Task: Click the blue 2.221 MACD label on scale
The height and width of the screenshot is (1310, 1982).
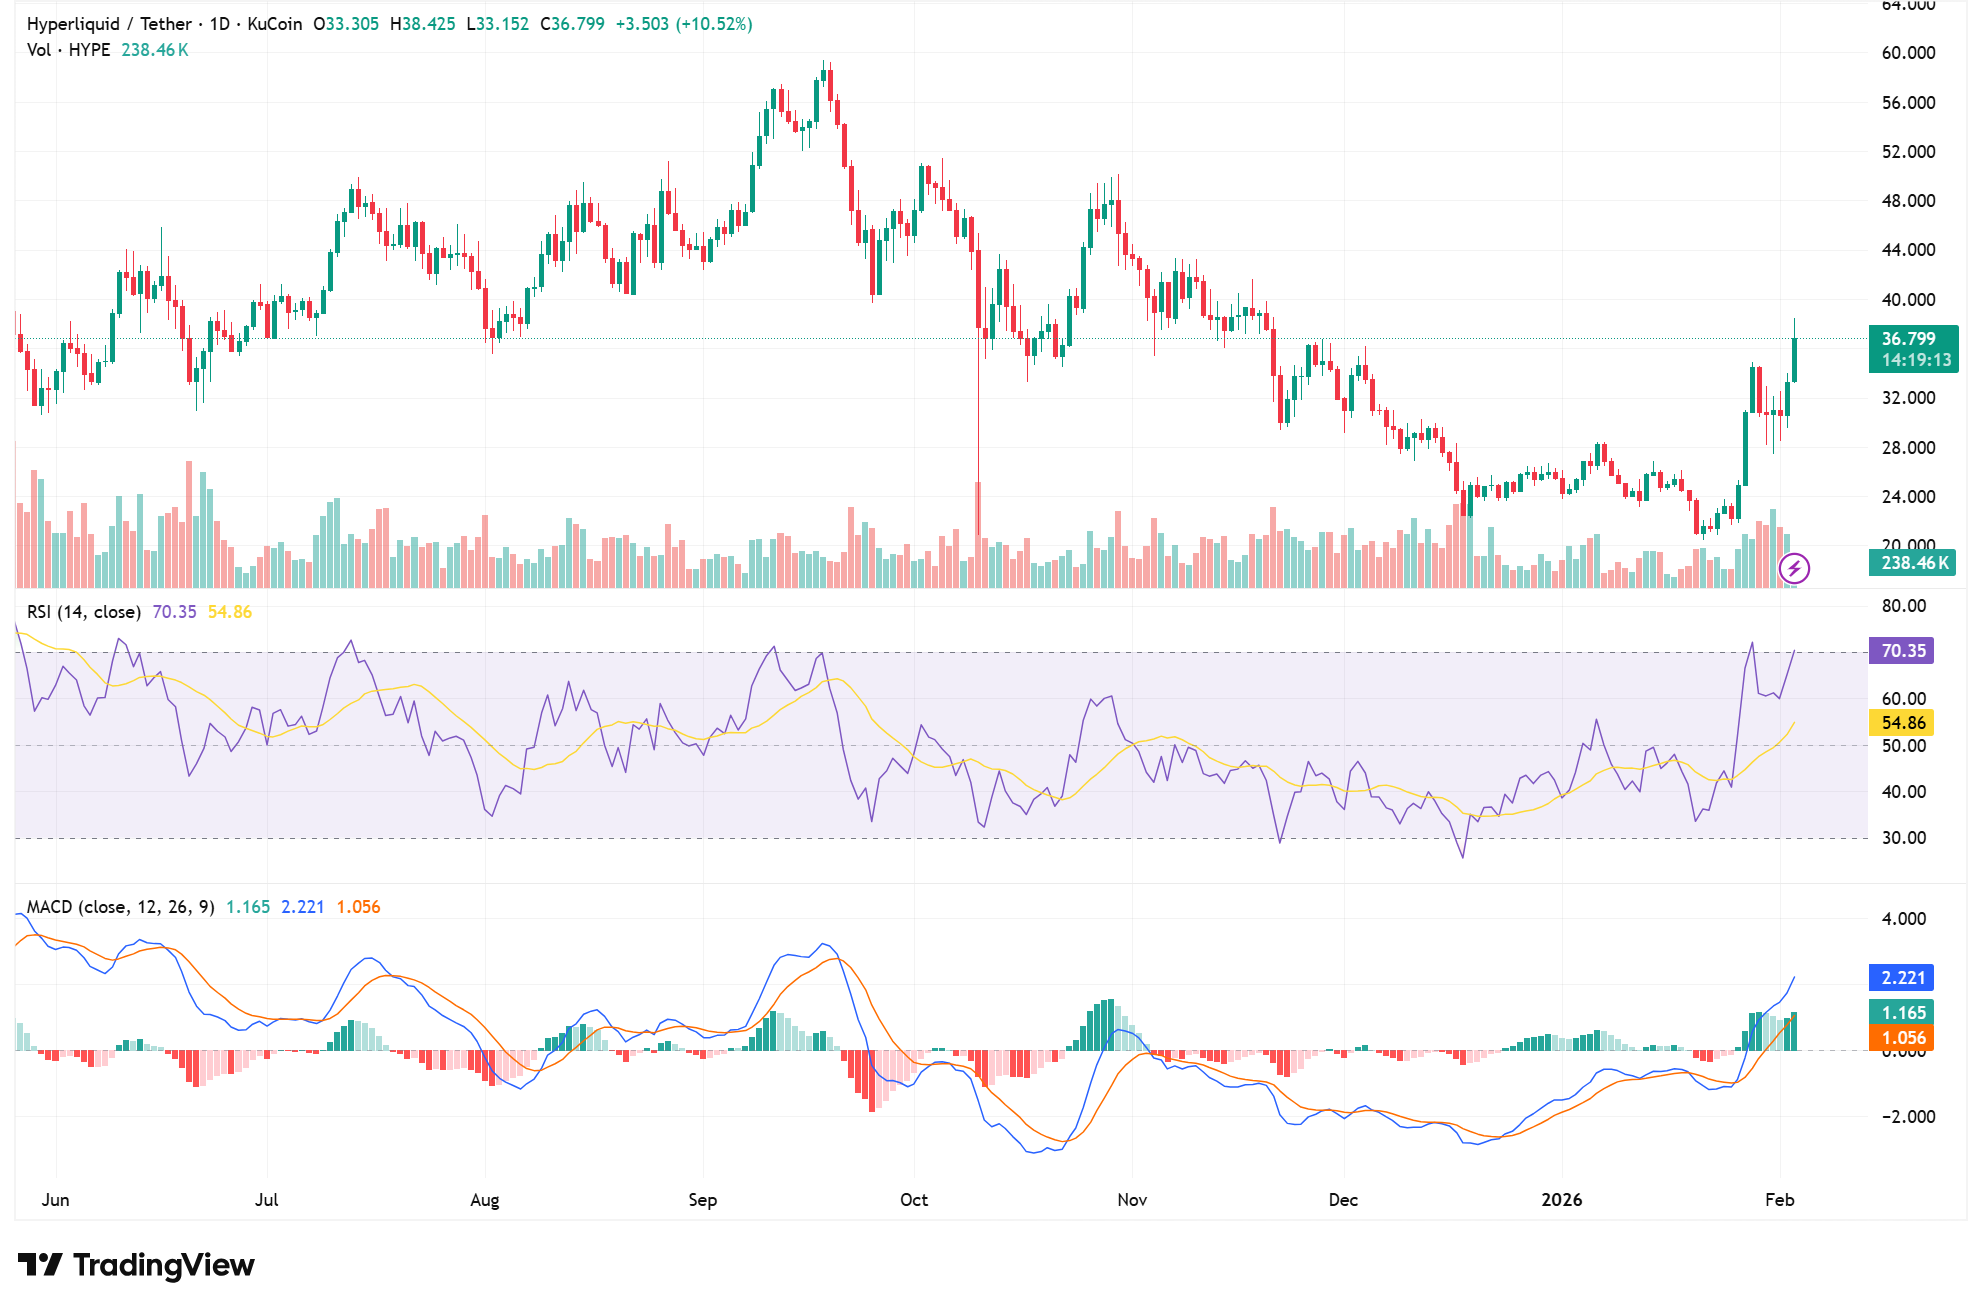Action: pos(1901,978)
